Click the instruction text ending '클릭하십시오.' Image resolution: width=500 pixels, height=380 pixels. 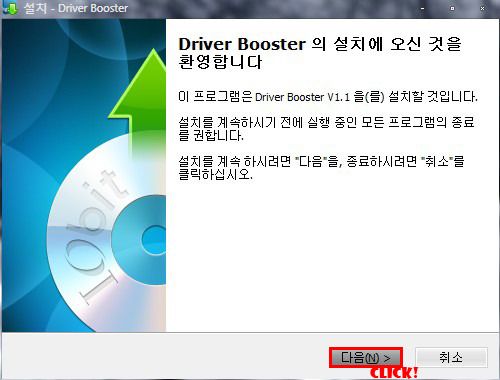click(x=321, y=168)
